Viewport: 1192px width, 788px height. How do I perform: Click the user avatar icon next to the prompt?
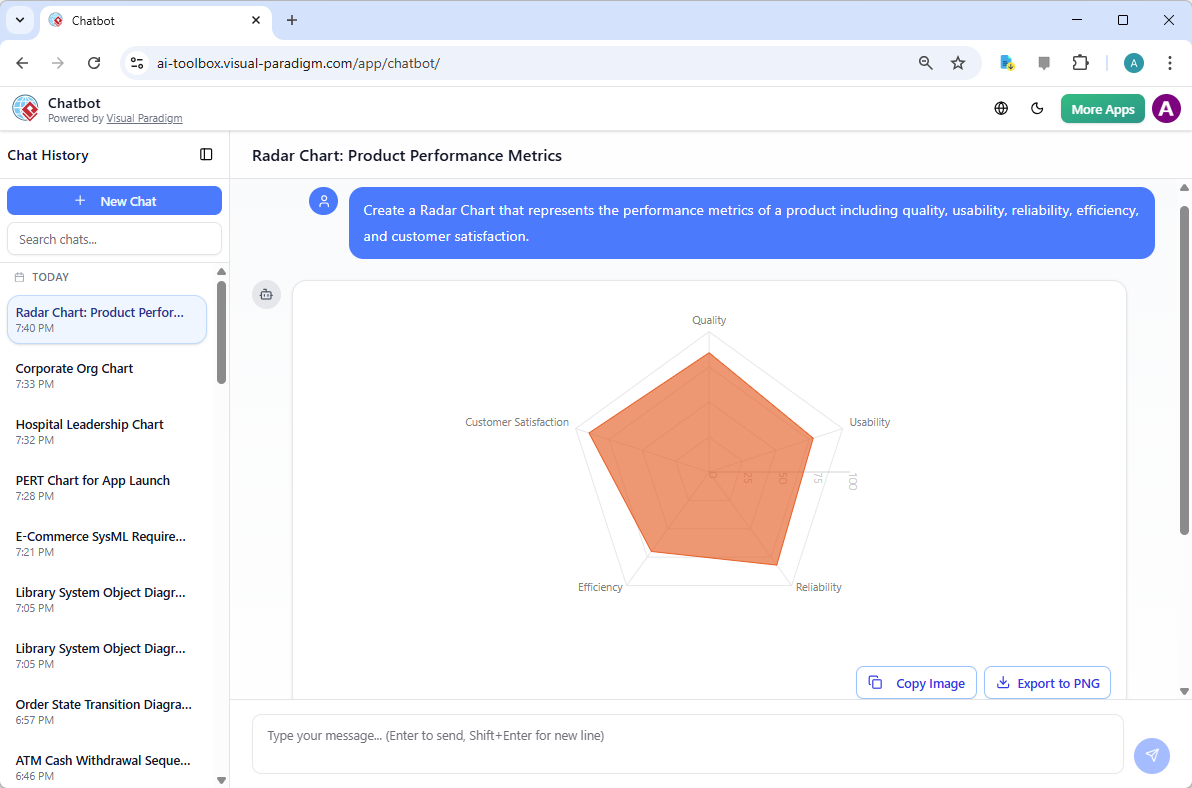[323, 201]
